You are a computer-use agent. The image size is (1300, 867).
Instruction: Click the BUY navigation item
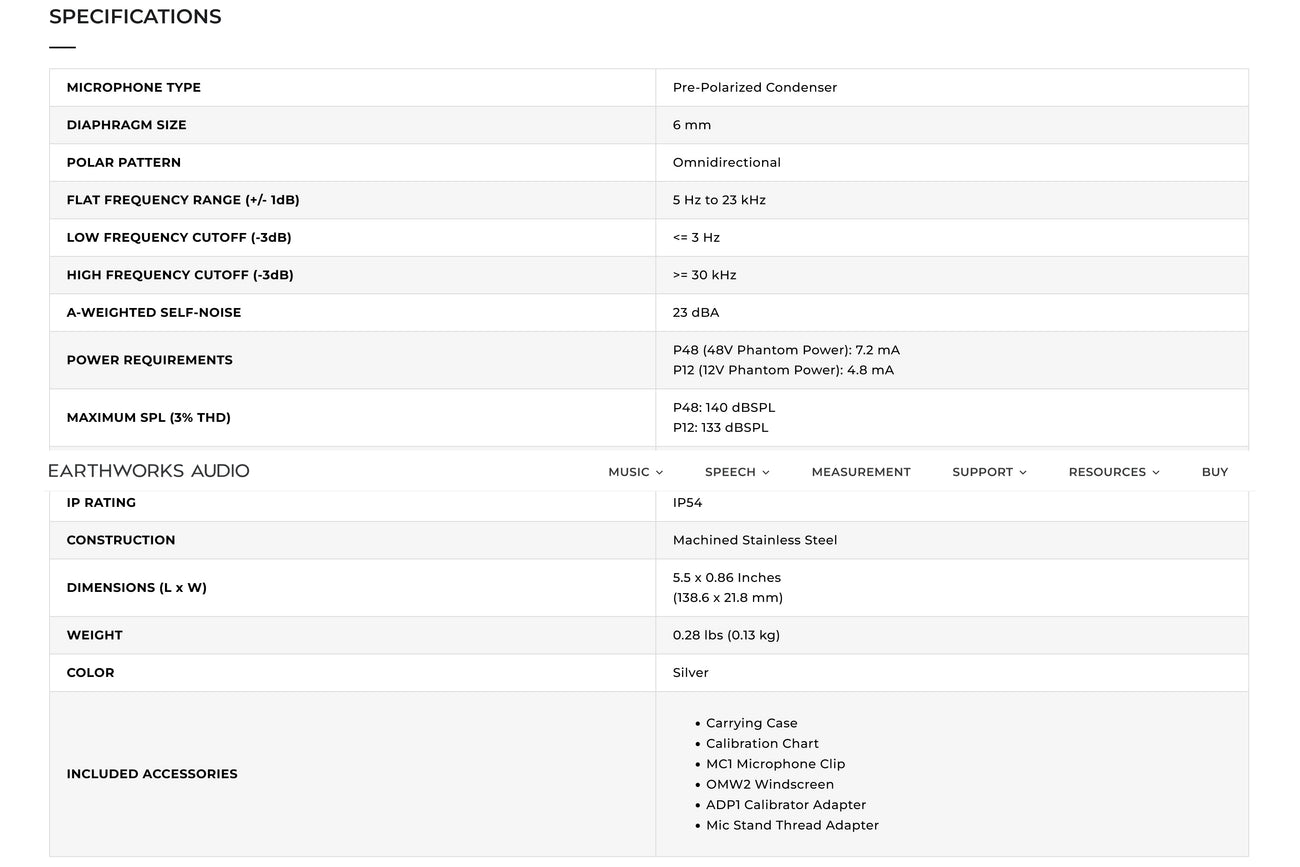click(1214, 471)
